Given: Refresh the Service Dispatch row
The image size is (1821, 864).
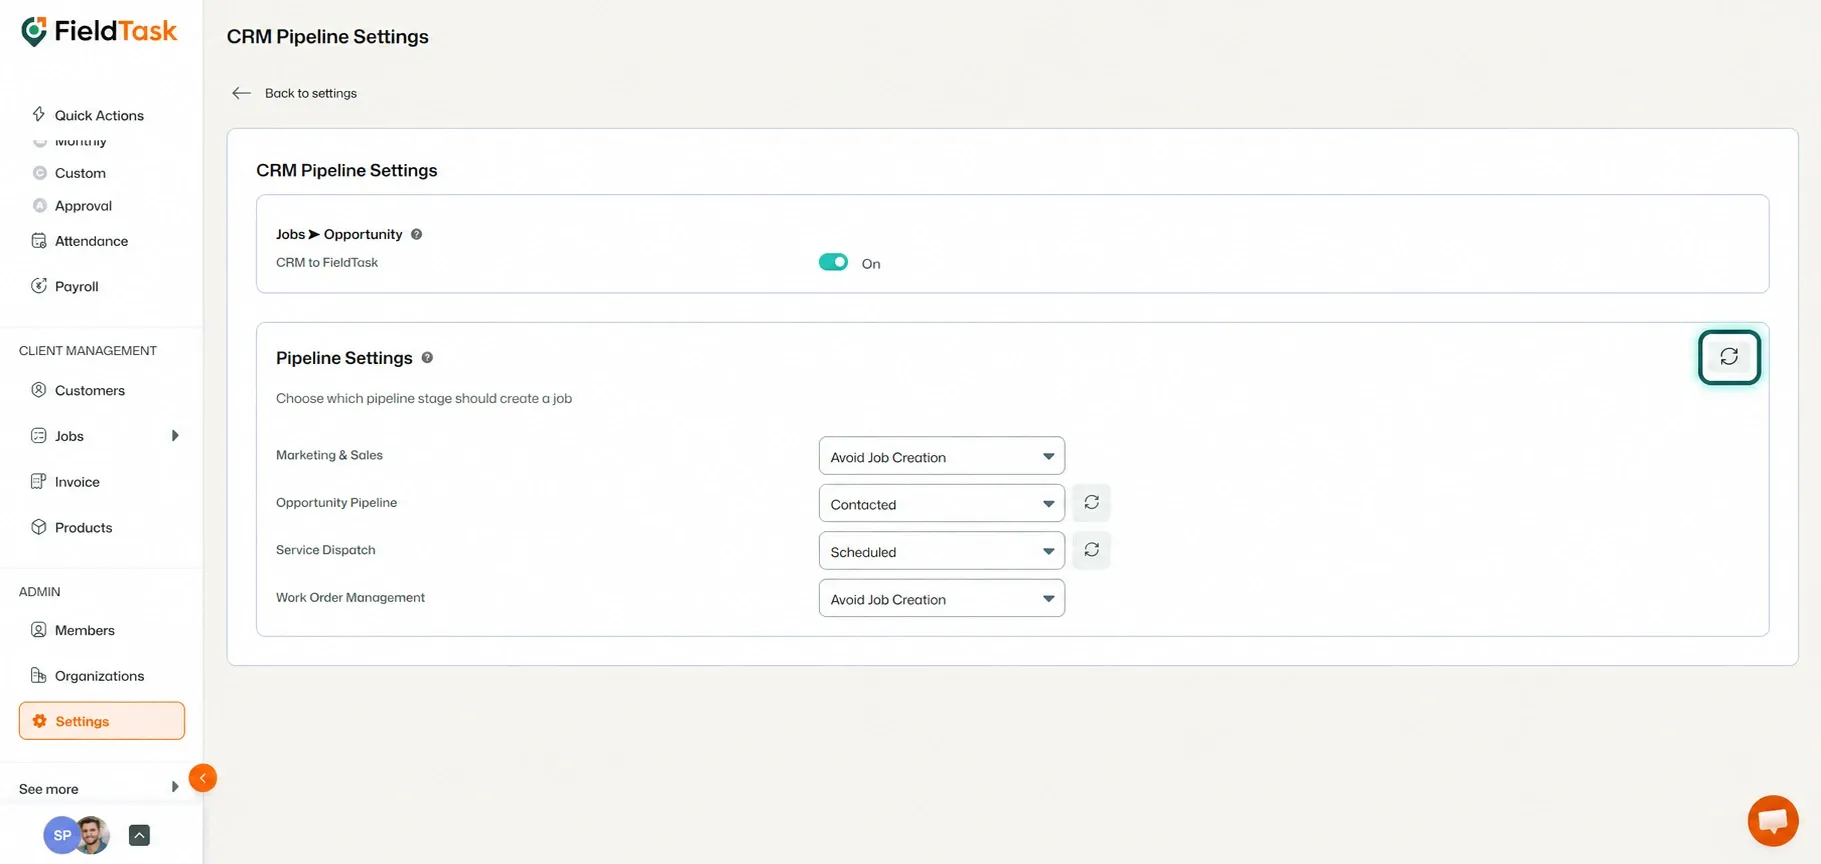Looking at the screenshot, I should 1091,550.
